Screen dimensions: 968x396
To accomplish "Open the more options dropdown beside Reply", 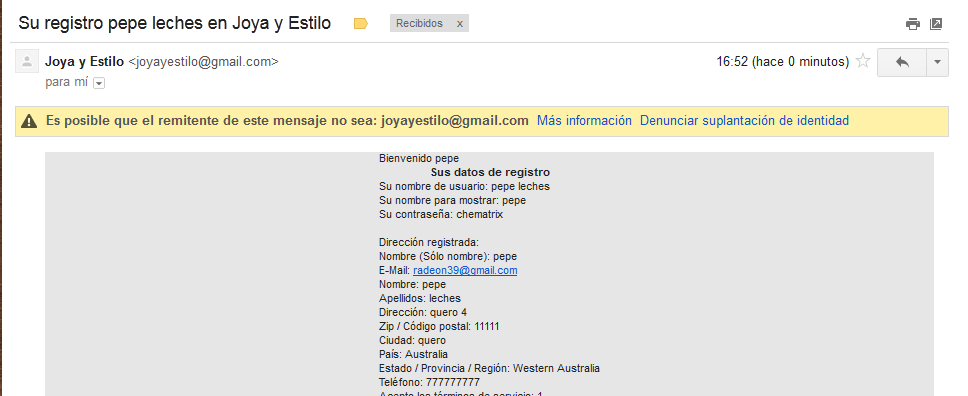I will pos(937,62).
